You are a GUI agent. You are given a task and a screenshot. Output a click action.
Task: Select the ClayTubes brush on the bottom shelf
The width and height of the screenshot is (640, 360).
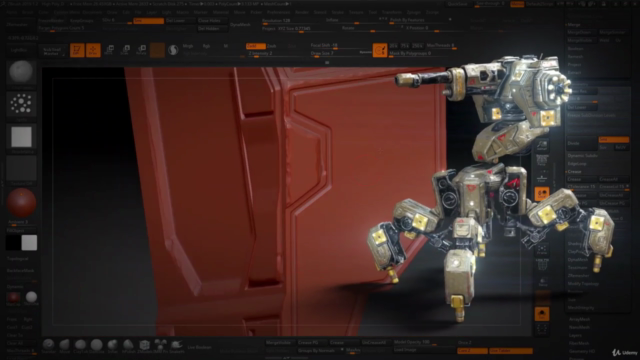[80, 345]
